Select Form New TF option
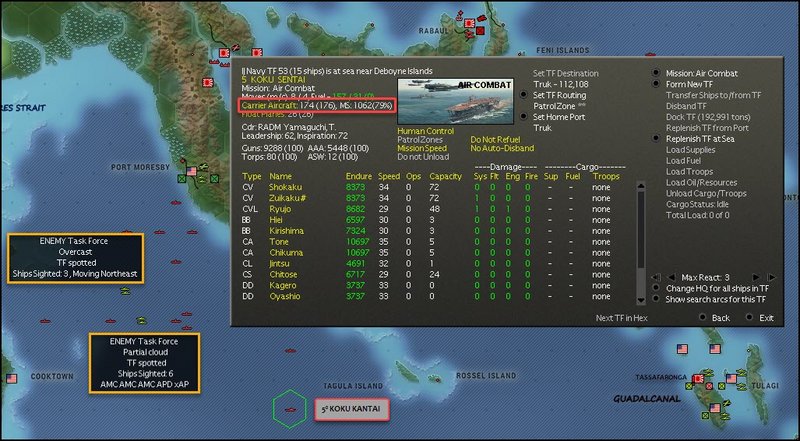 tap(656, 84)
